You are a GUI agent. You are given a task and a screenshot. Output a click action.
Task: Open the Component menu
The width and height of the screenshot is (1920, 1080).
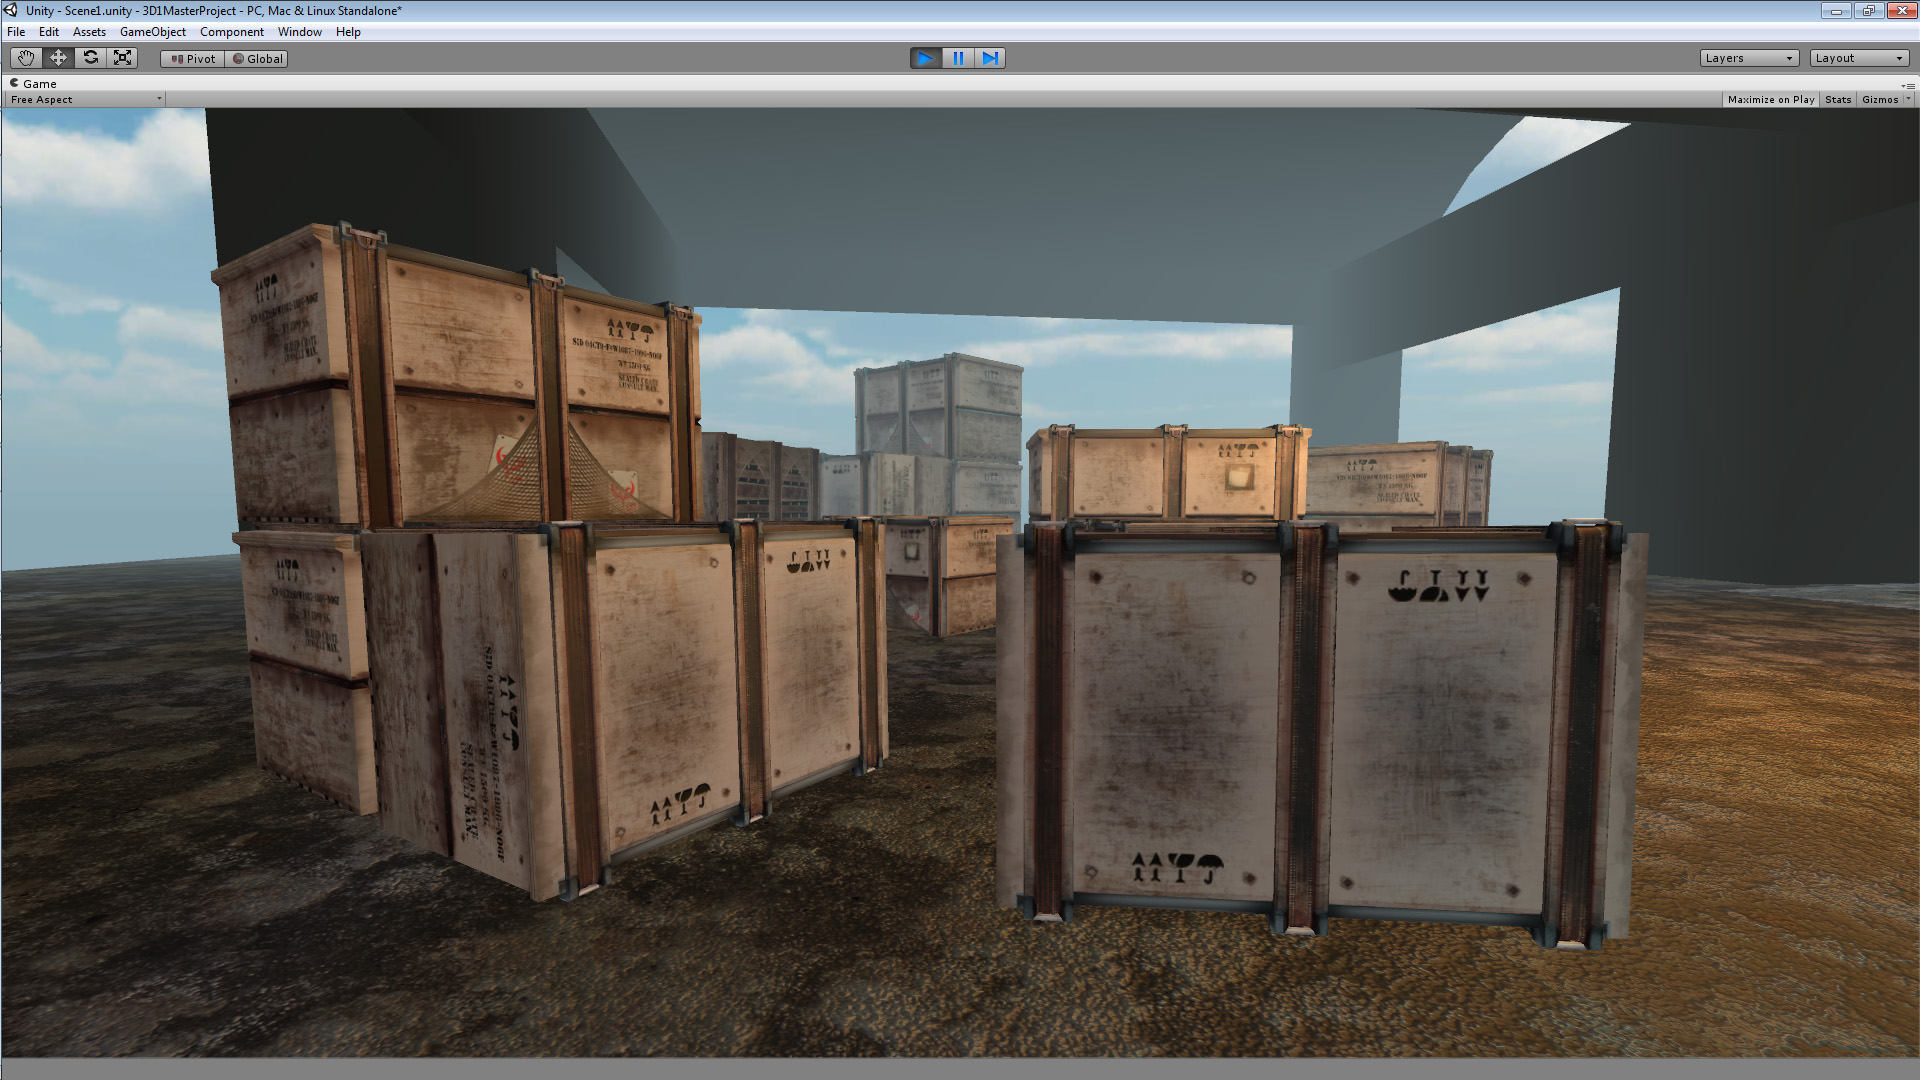tap(231, 32)
